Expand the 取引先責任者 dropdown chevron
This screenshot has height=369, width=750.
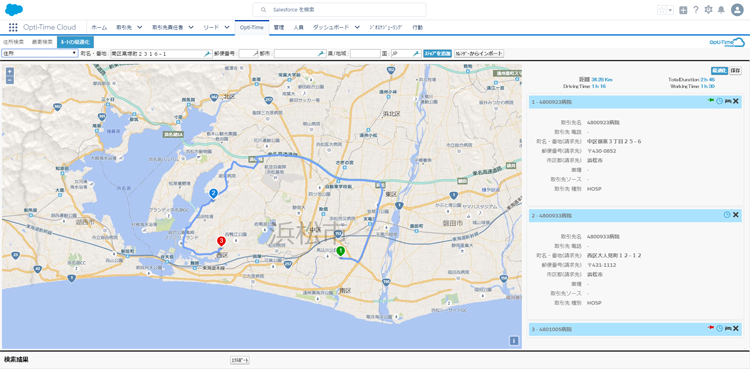click(x=191, y=27)
